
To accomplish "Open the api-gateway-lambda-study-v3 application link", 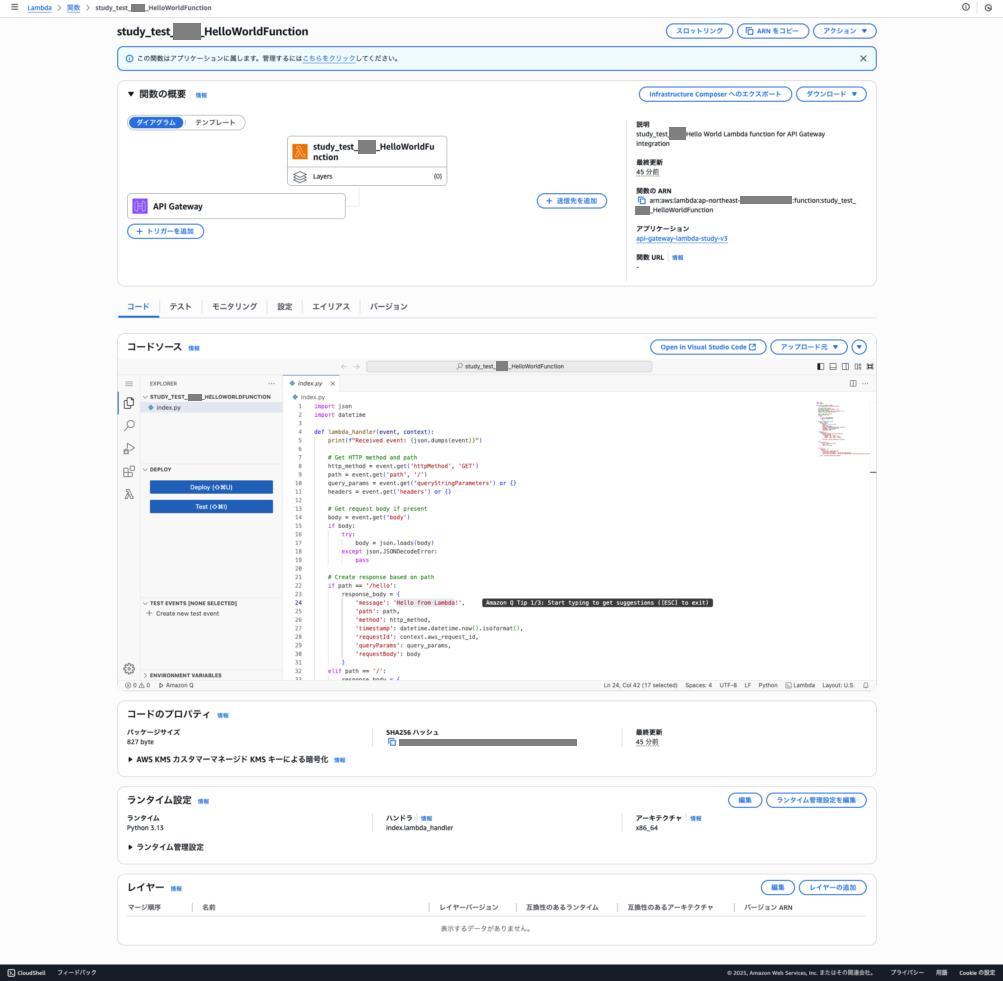I will point(681,239).
